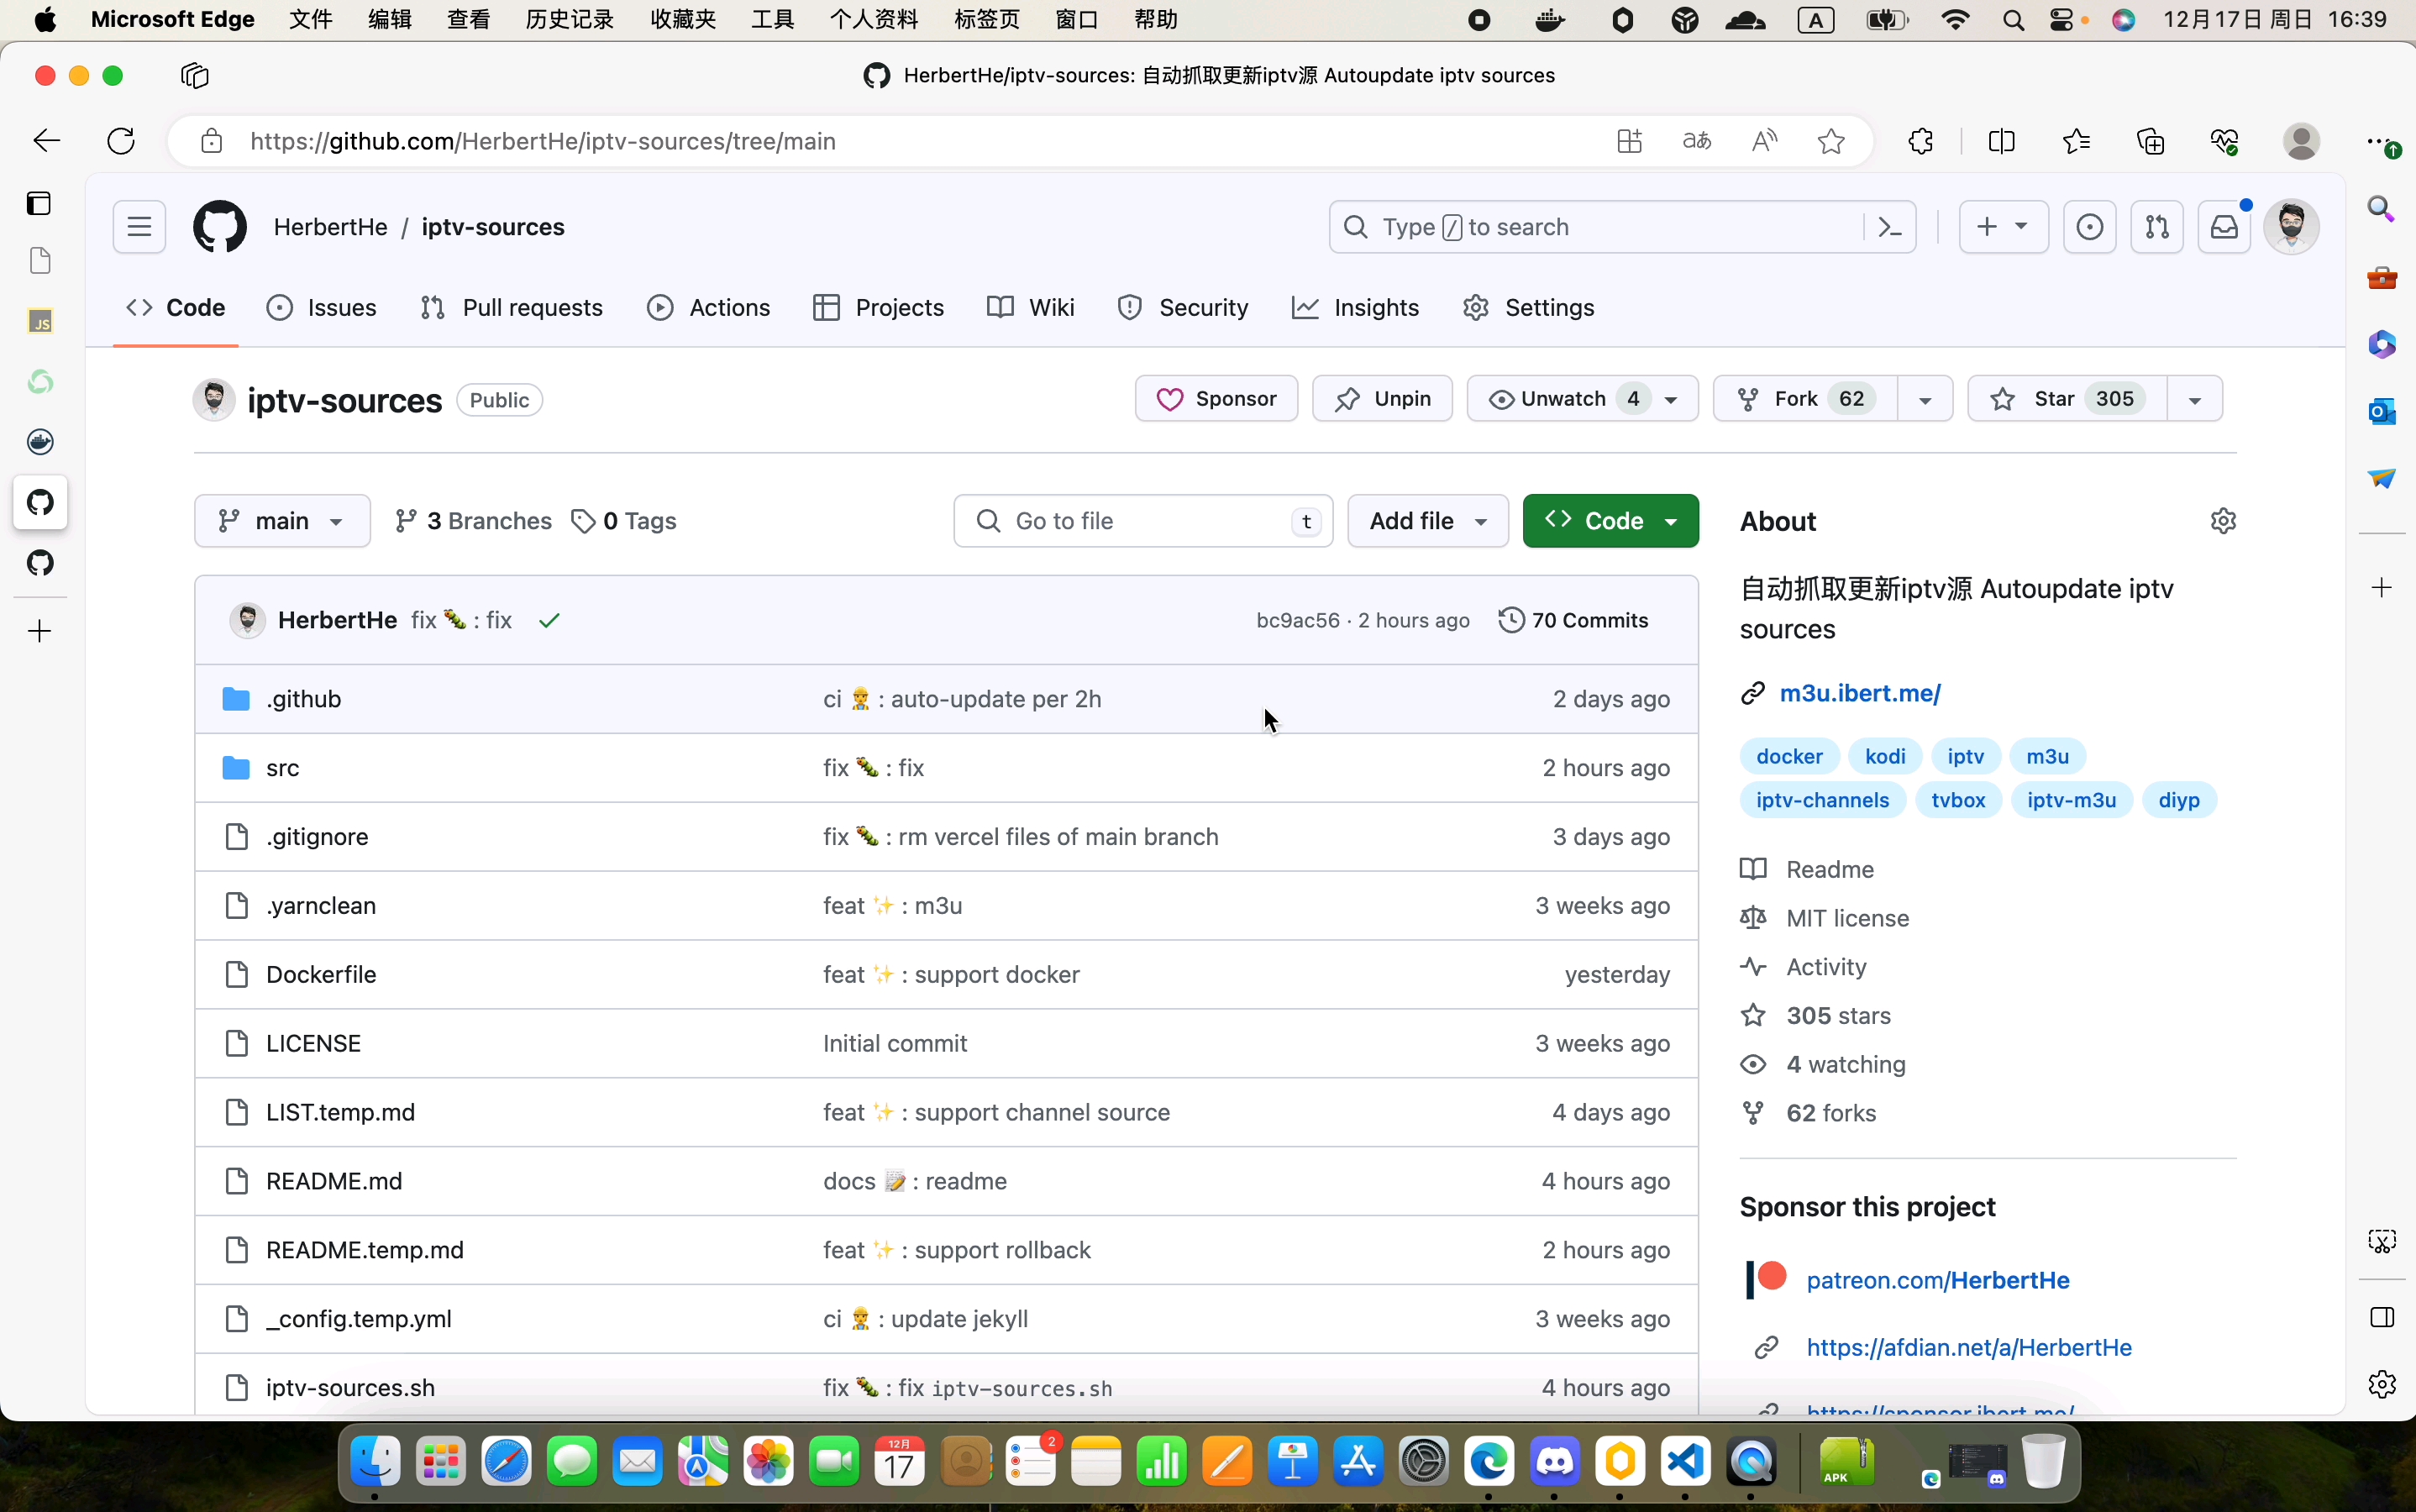Open the repository Settings tab

[x=1528, y=308]
